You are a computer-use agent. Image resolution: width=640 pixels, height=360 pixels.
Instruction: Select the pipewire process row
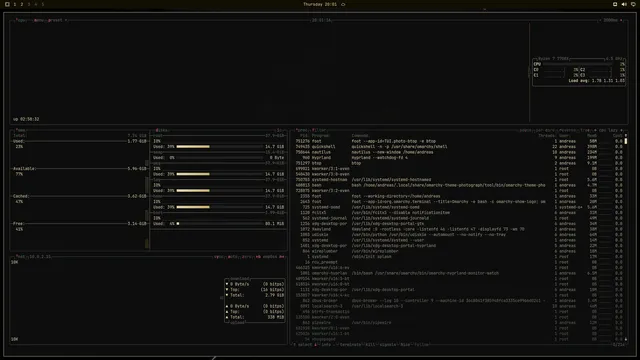coord(459,323)
